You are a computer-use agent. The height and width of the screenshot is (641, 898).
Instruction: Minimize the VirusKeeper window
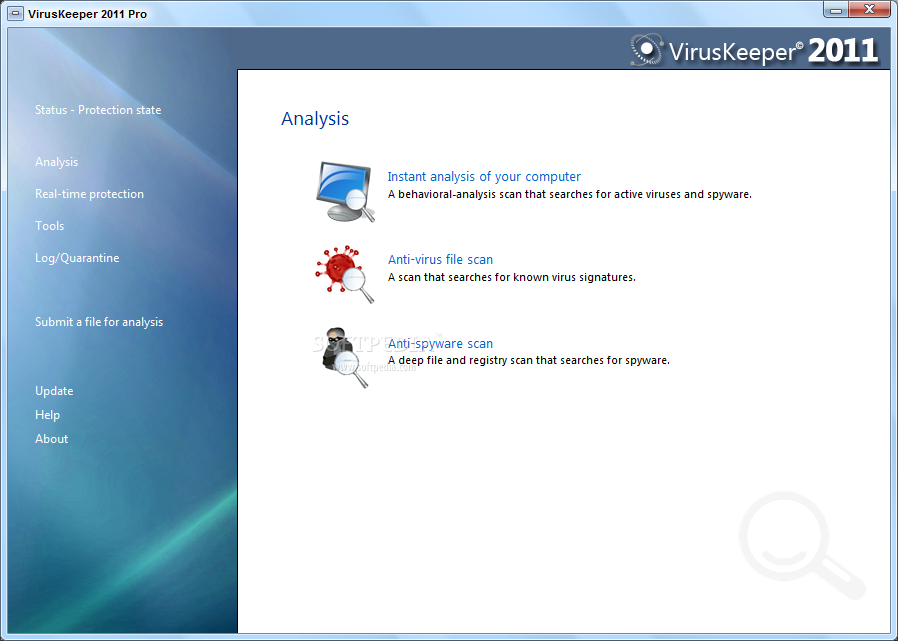pos(836,10)
